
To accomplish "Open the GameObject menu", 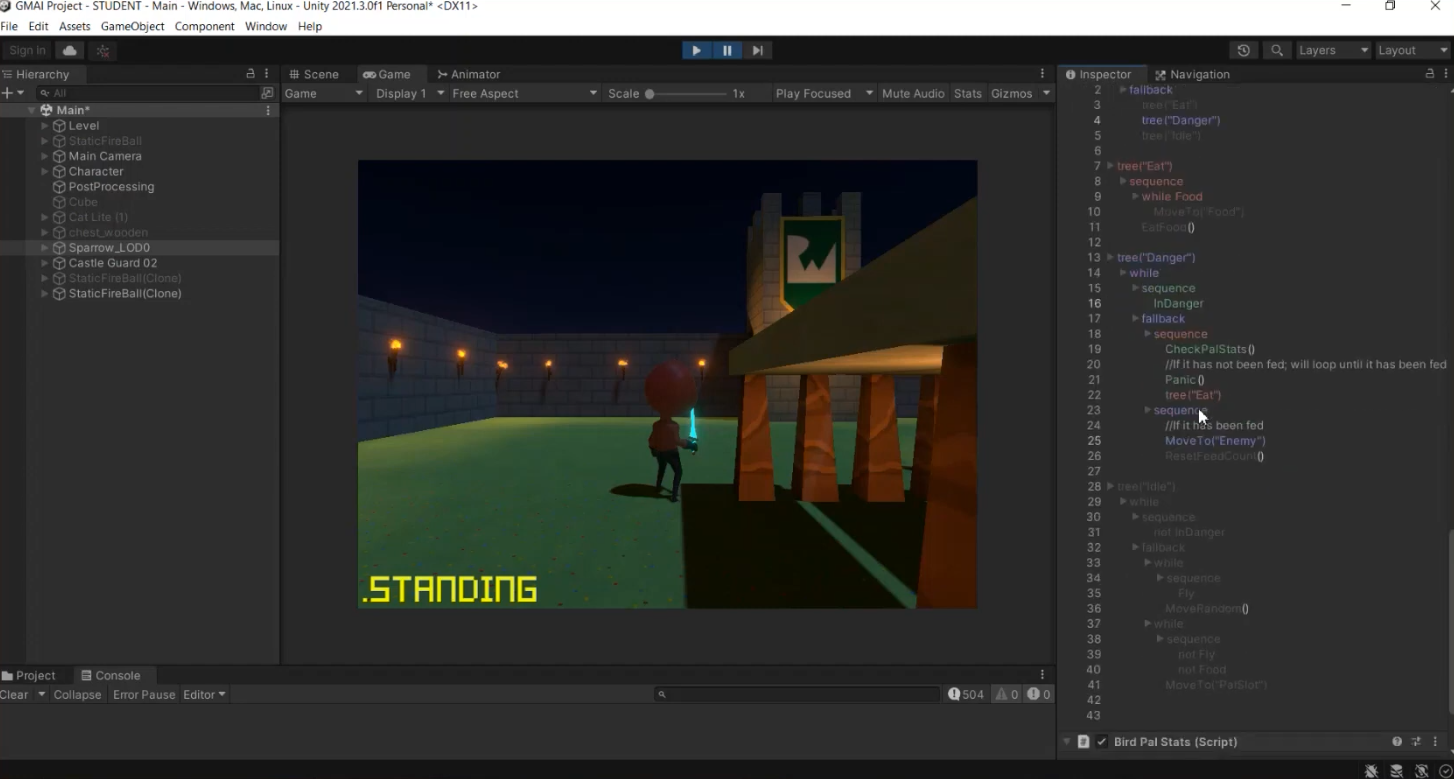I will (x=132, y=26).
